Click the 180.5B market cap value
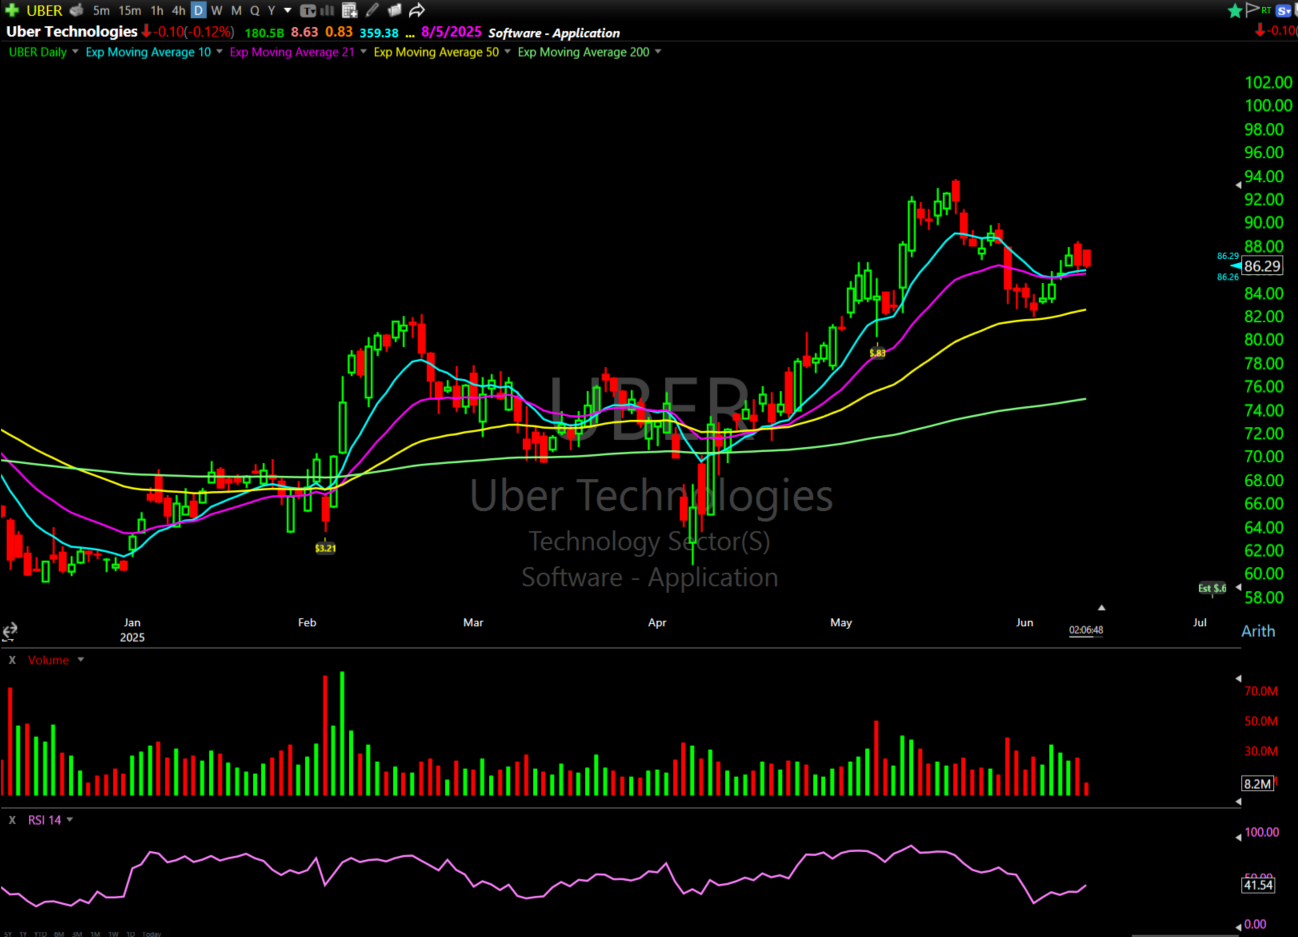This screenshot has width=1298, height=937. tap(264, 32)
